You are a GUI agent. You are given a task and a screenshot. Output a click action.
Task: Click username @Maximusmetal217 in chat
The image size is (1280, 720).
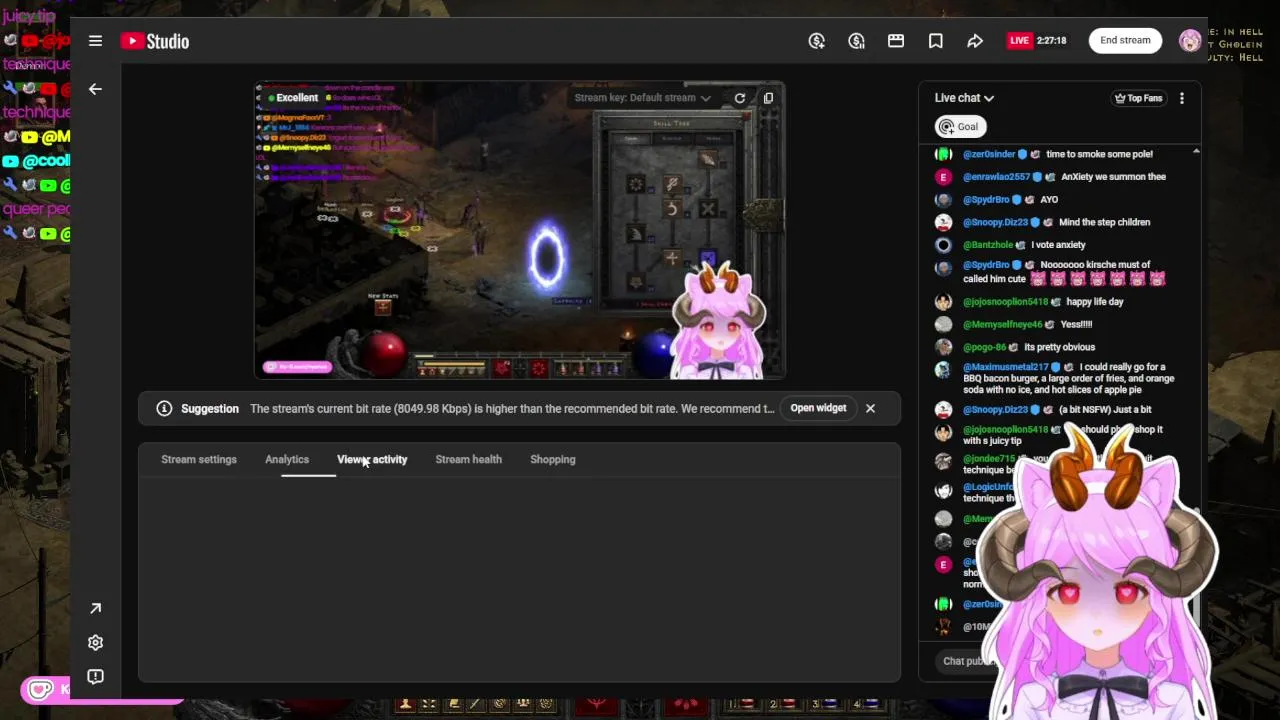coord(1006,367)
